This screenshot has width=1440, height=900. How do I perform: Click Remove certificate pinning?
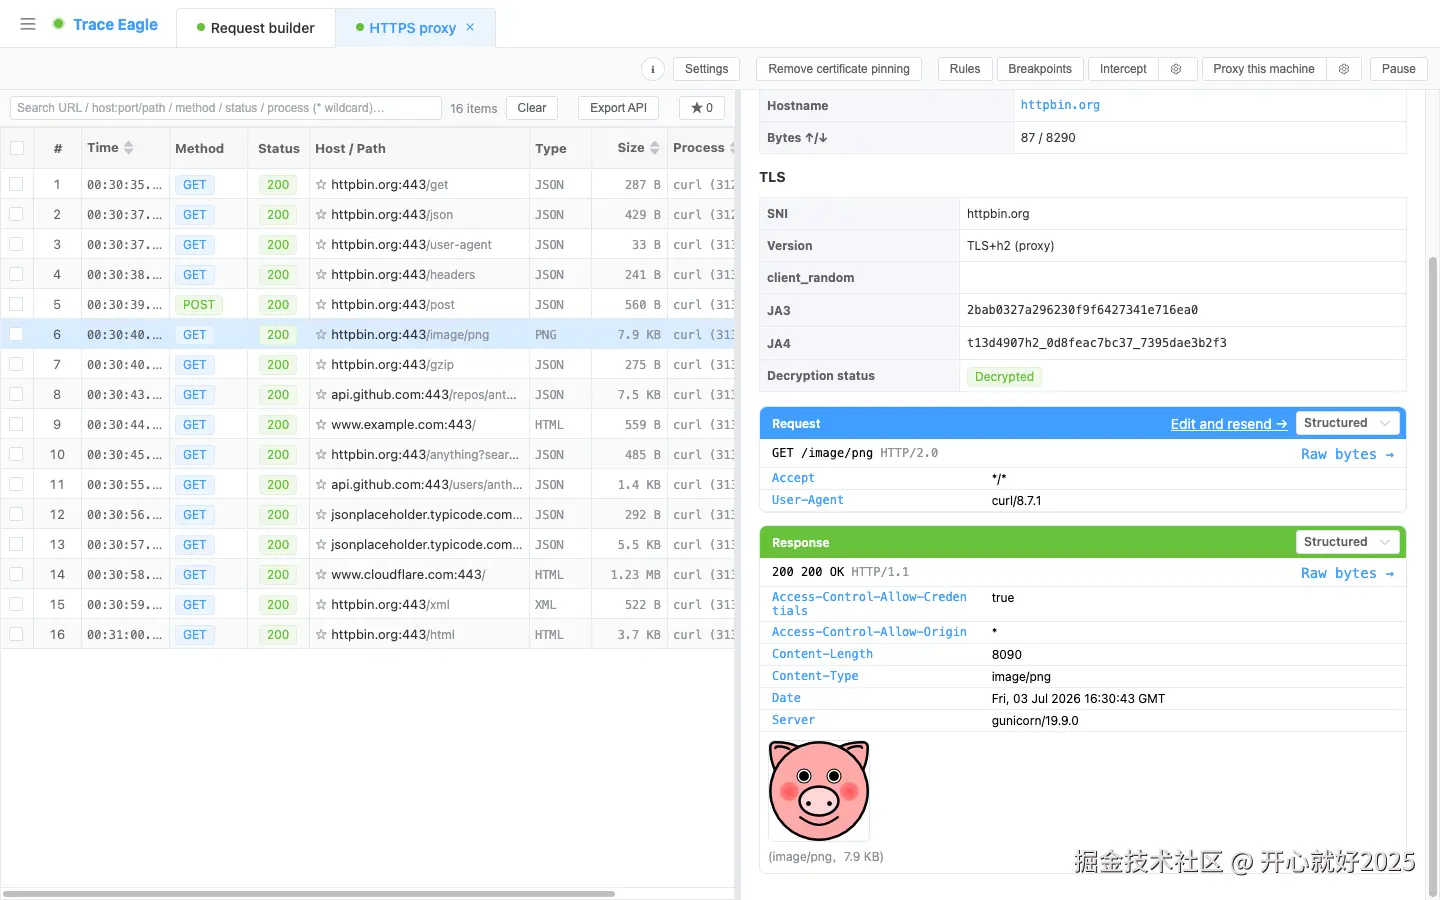[x=839, y=69]
